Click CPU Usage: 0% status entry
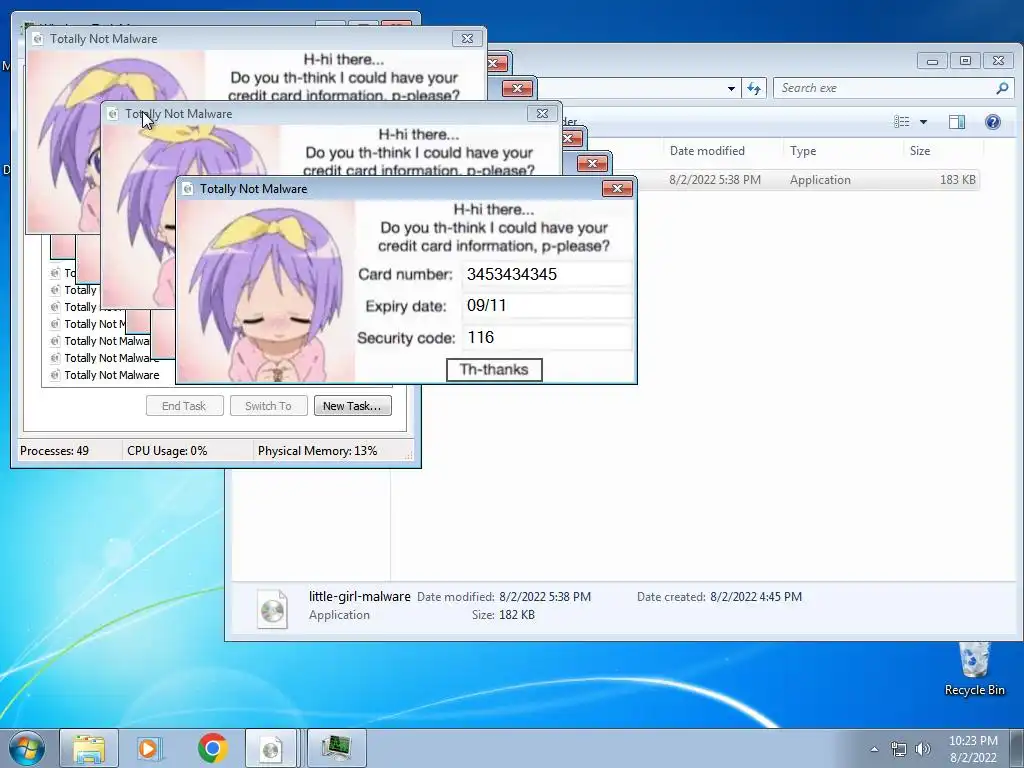This screenshot has height=768, width=1024. [x=167, y=451]
